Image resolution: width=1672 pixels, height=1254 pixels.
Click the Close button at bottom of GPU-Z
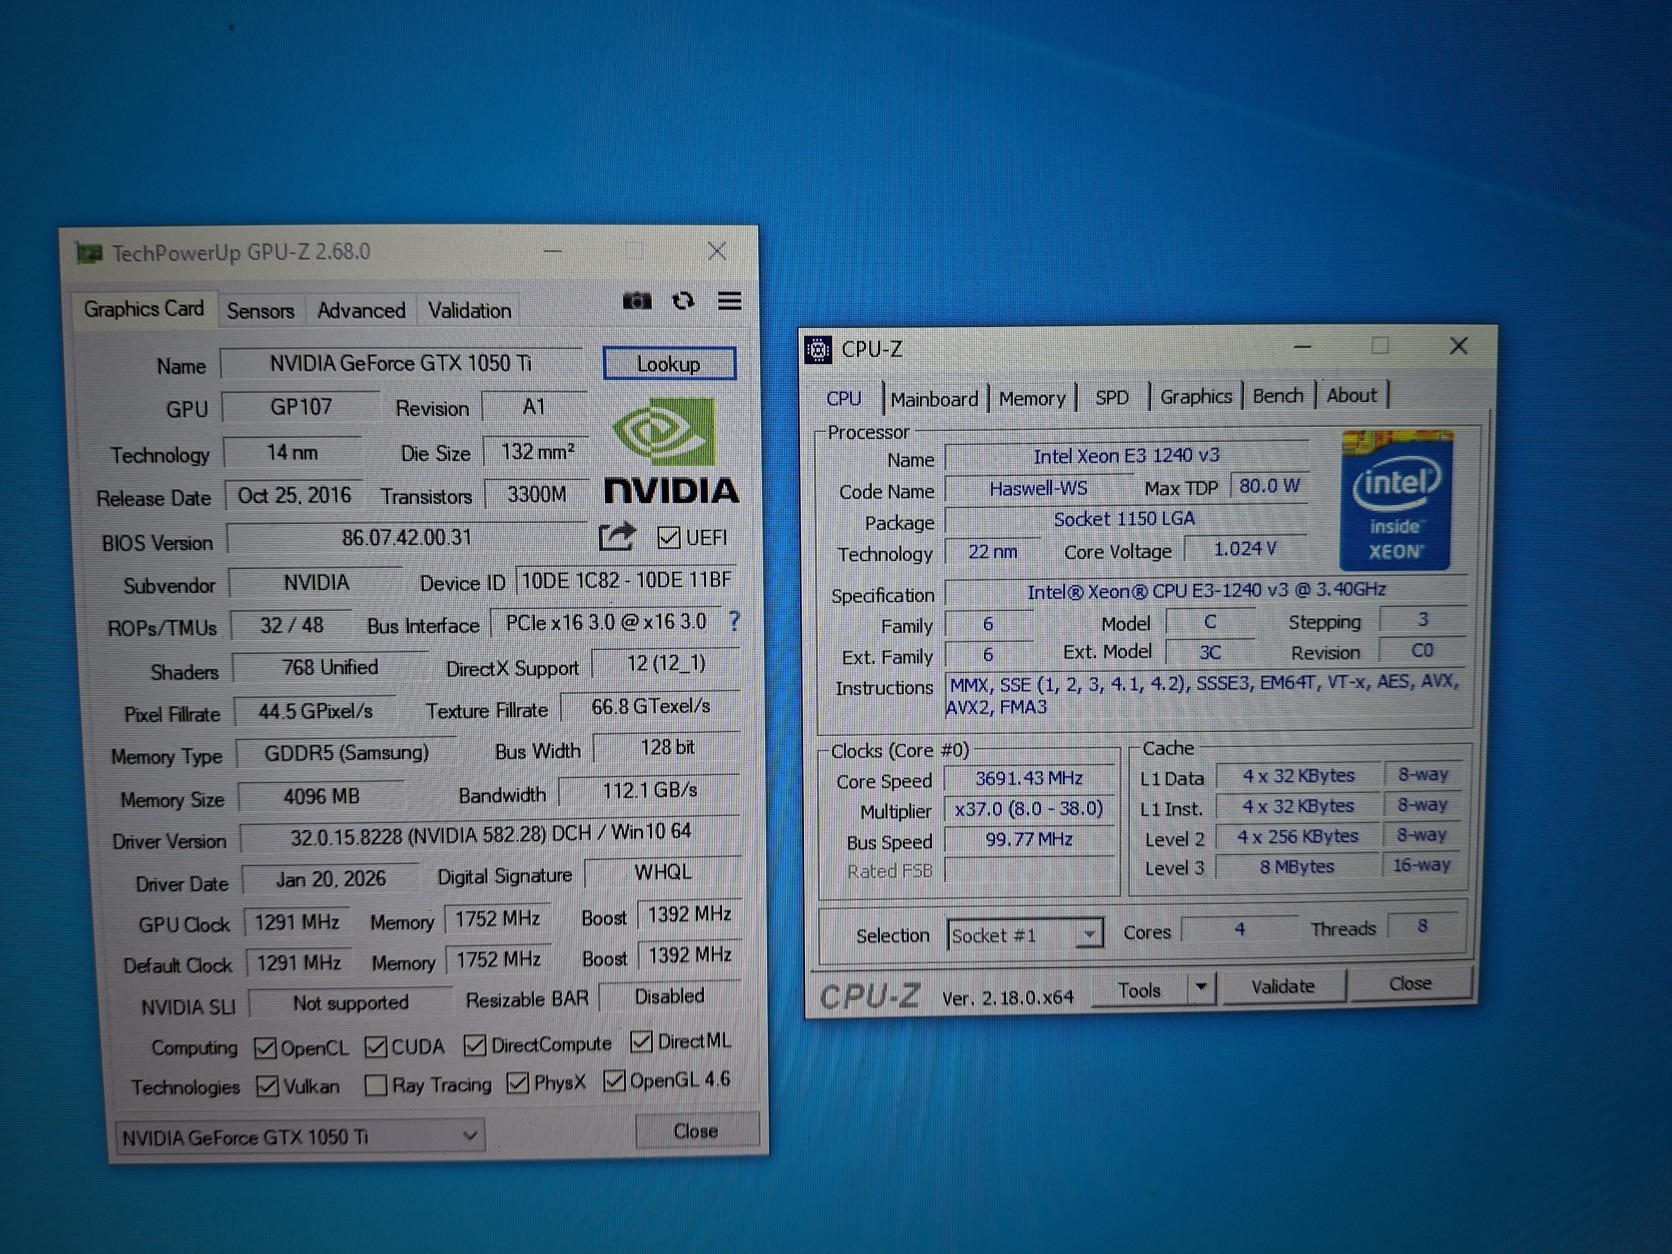click(x=696, y=1131)
